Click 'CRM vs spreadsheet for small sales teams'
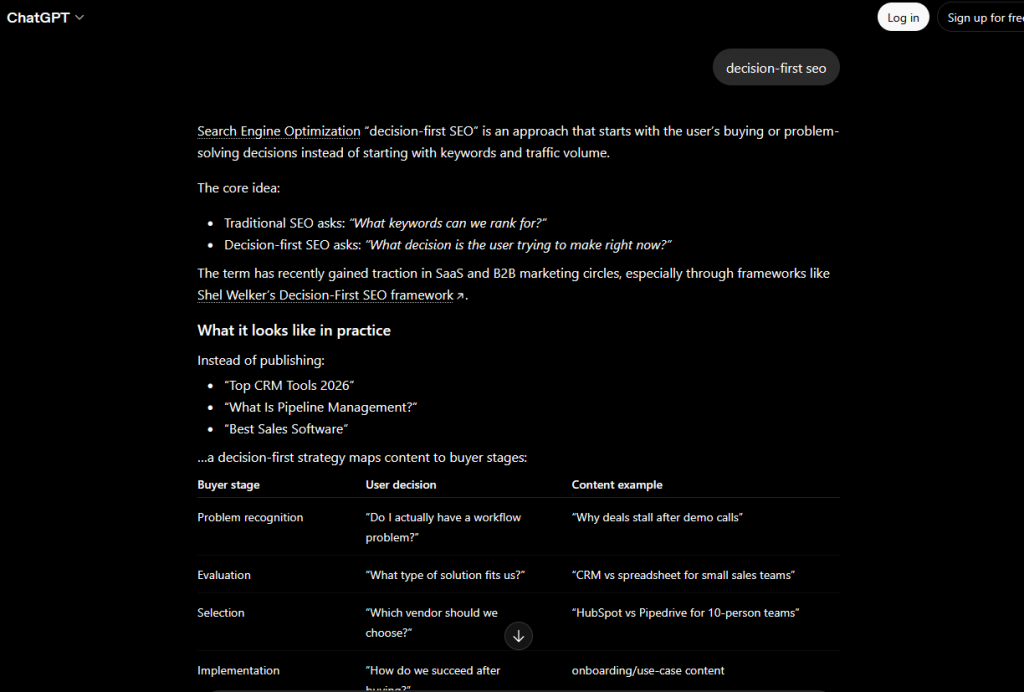The height and width of the screenshot is (692, 1024). pos(683,575)
